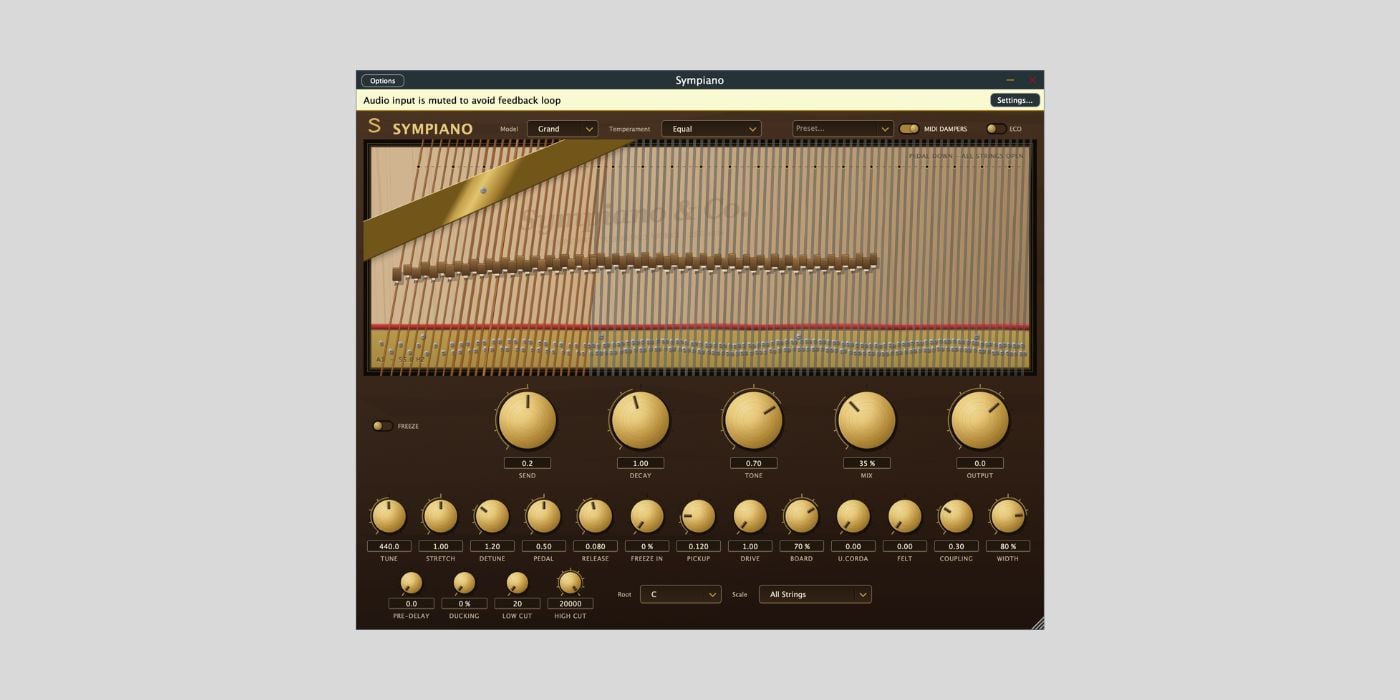Click the large Send knob
Image resolution: width=1400 pixels, height=700 pixels.
[527, 420]
